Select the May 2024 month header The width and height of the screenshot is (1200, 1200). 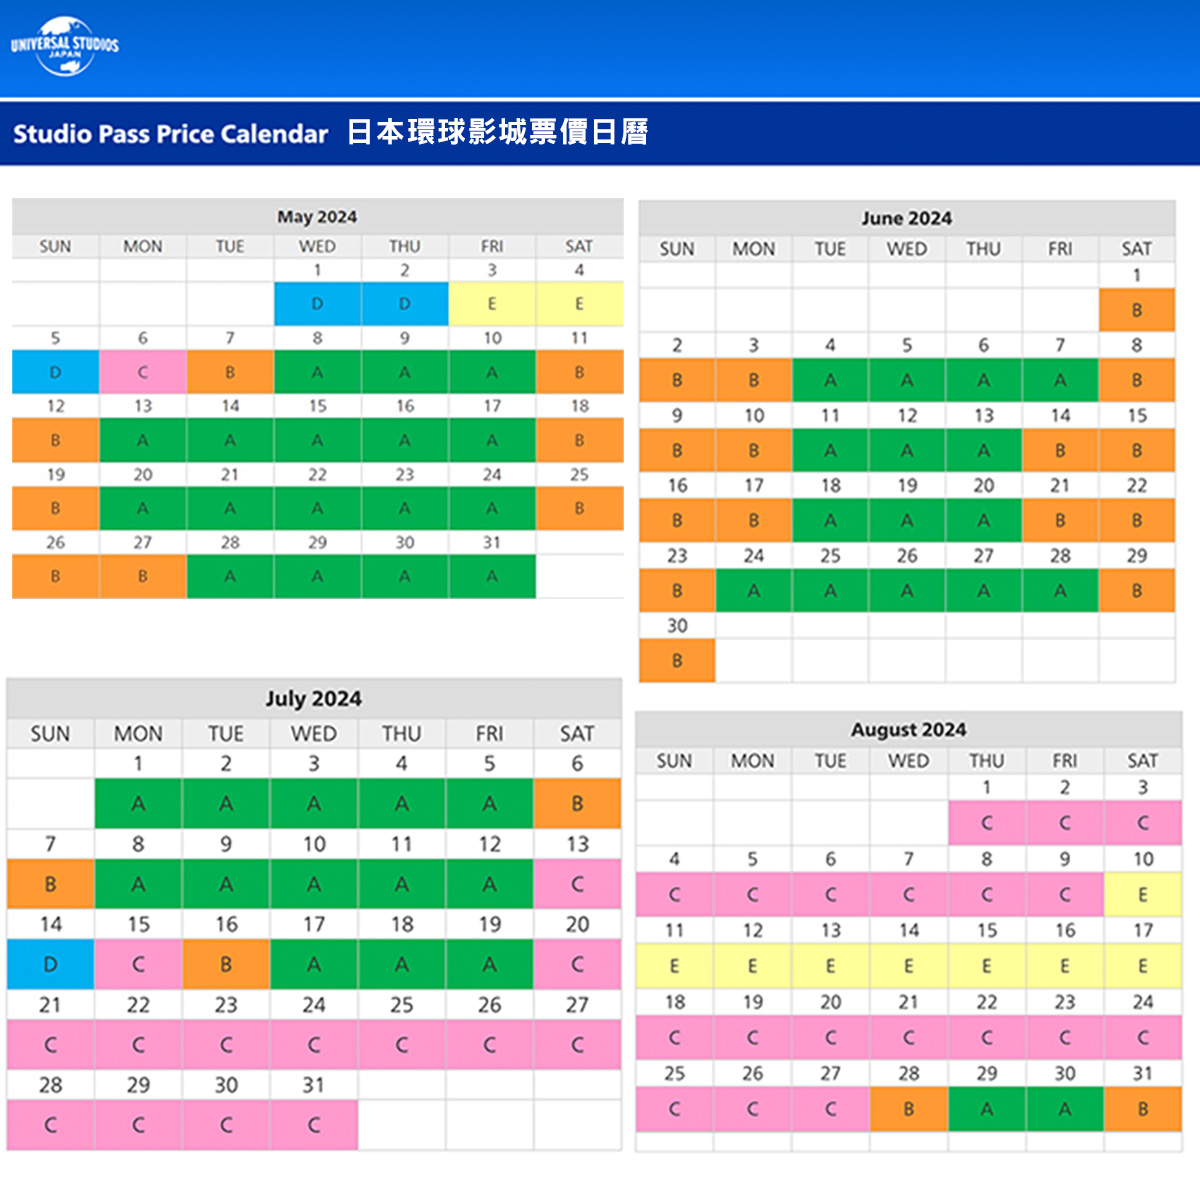[x=317, y=217]
